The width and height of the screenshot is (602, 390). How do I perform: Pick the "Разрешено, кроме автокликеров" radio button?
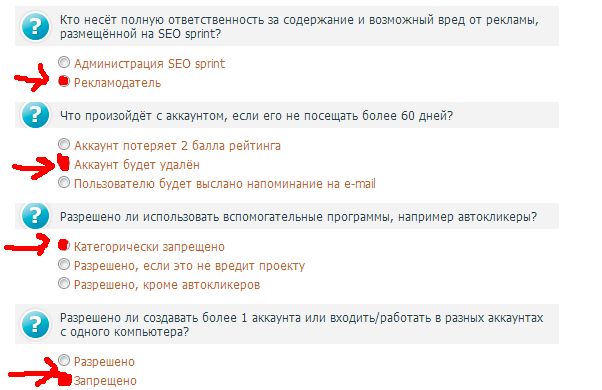tap(64, 283)
